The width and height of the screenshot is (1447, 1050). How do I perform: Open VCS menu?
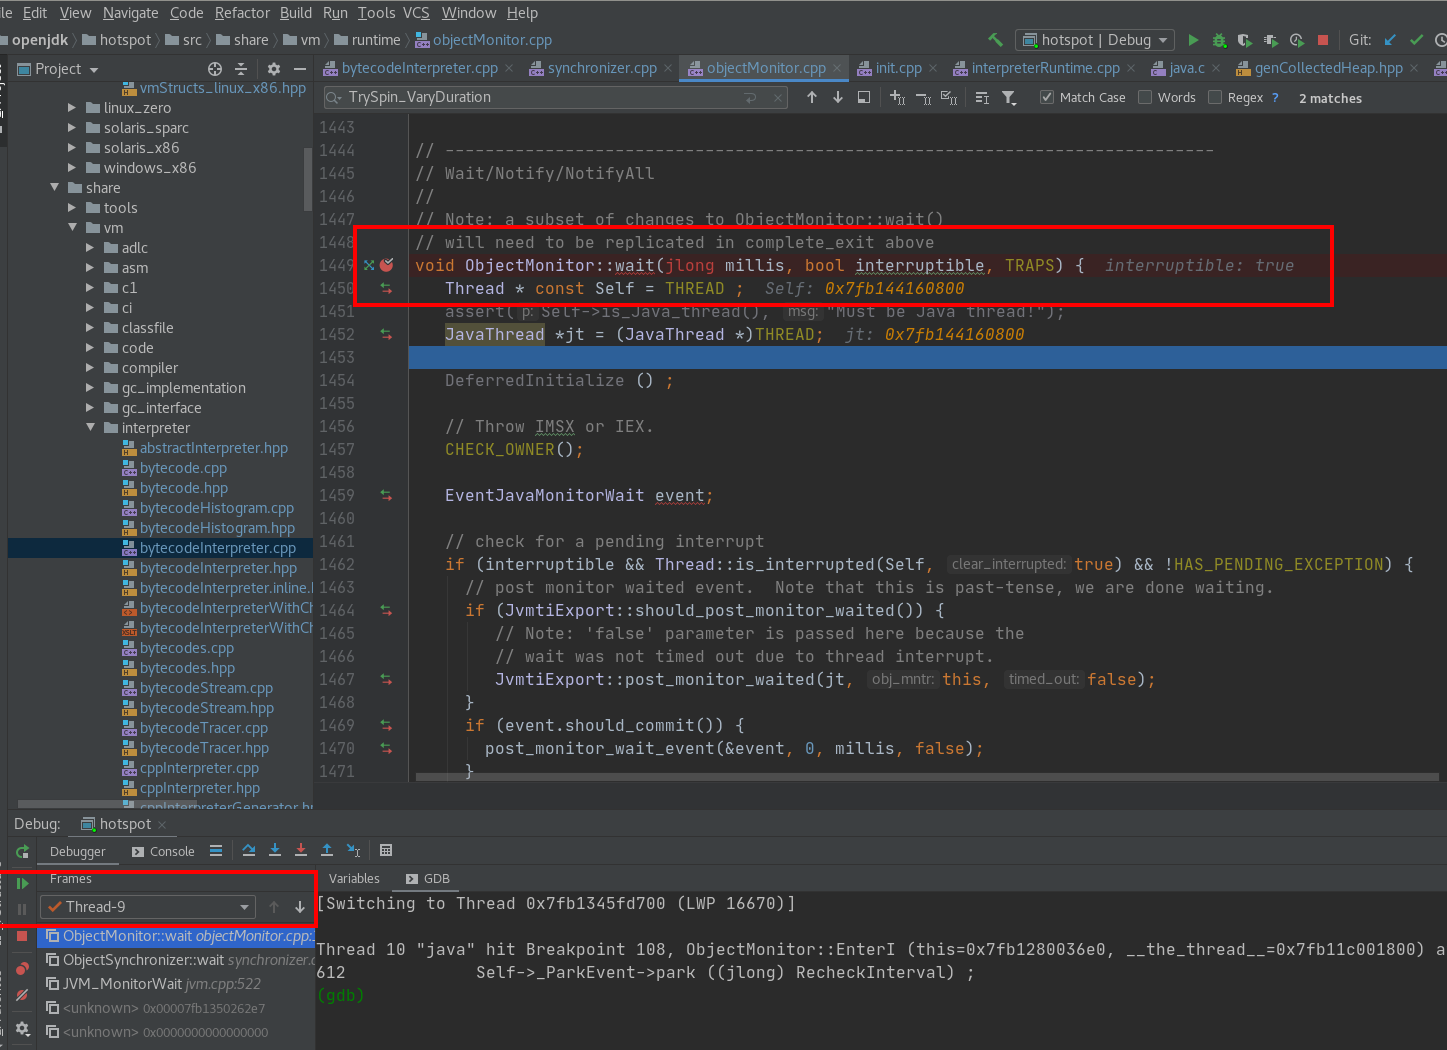click(416, 13)
